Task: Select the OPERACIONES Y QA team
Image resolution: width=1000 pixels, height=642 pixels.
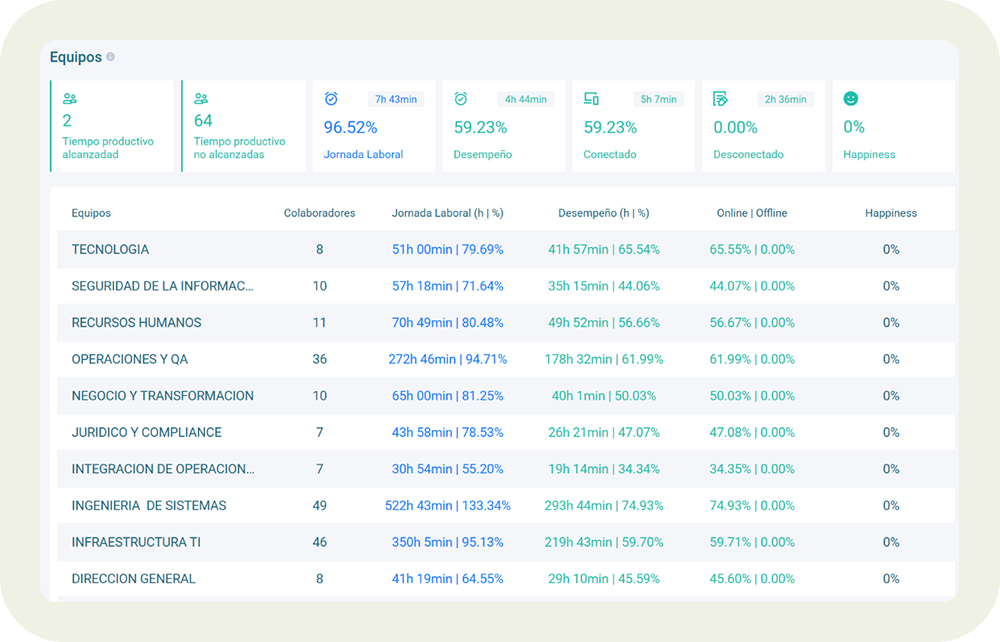Action: pyautogui.click(x=129, y=359)
